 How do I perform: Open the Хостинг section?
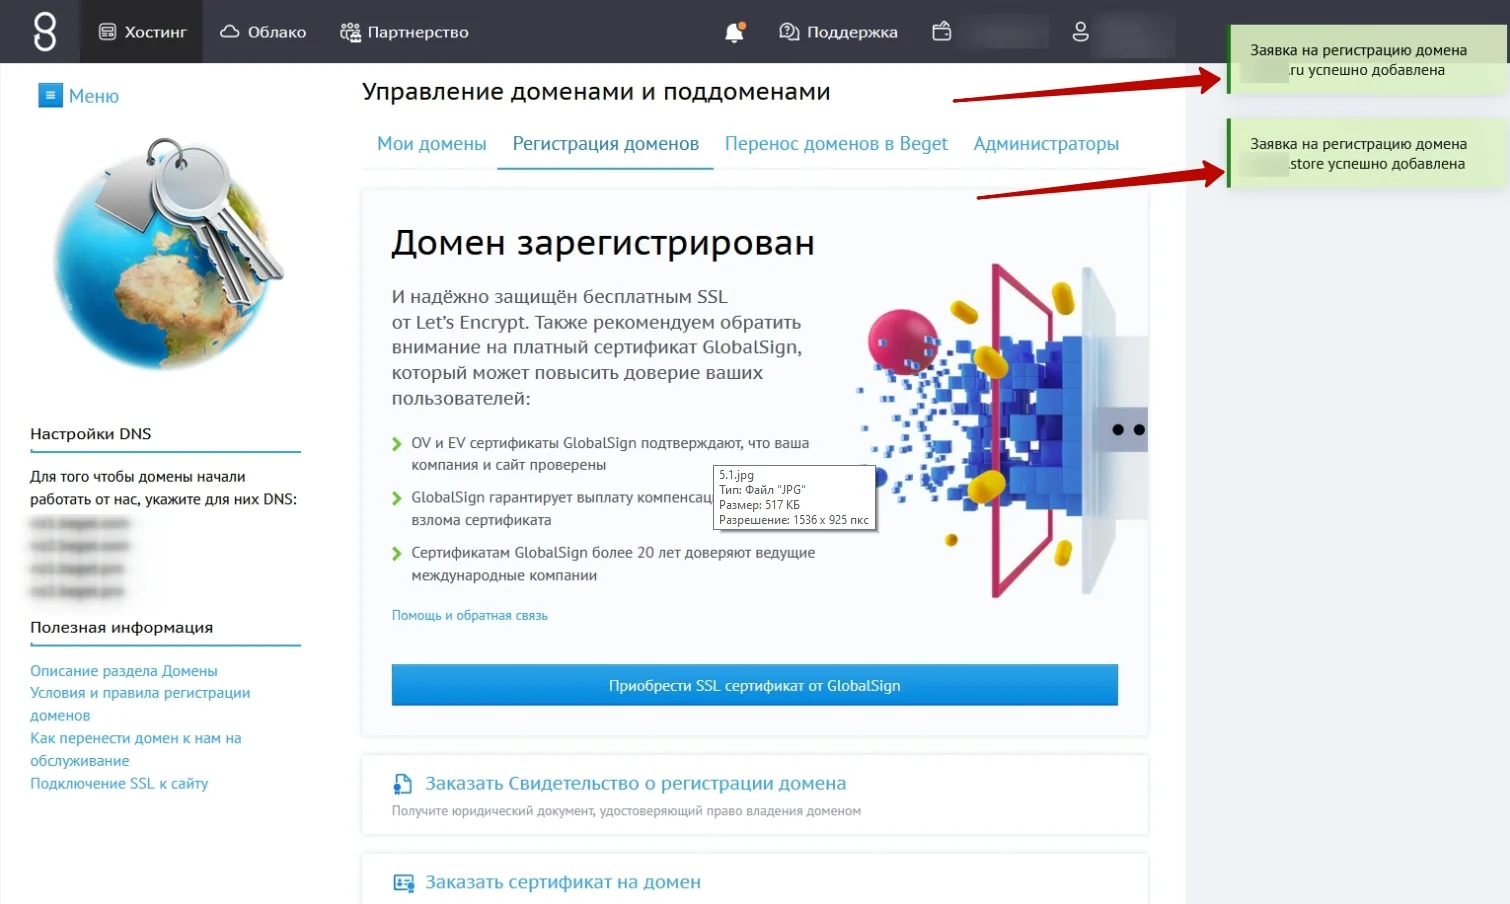point(142,32)
